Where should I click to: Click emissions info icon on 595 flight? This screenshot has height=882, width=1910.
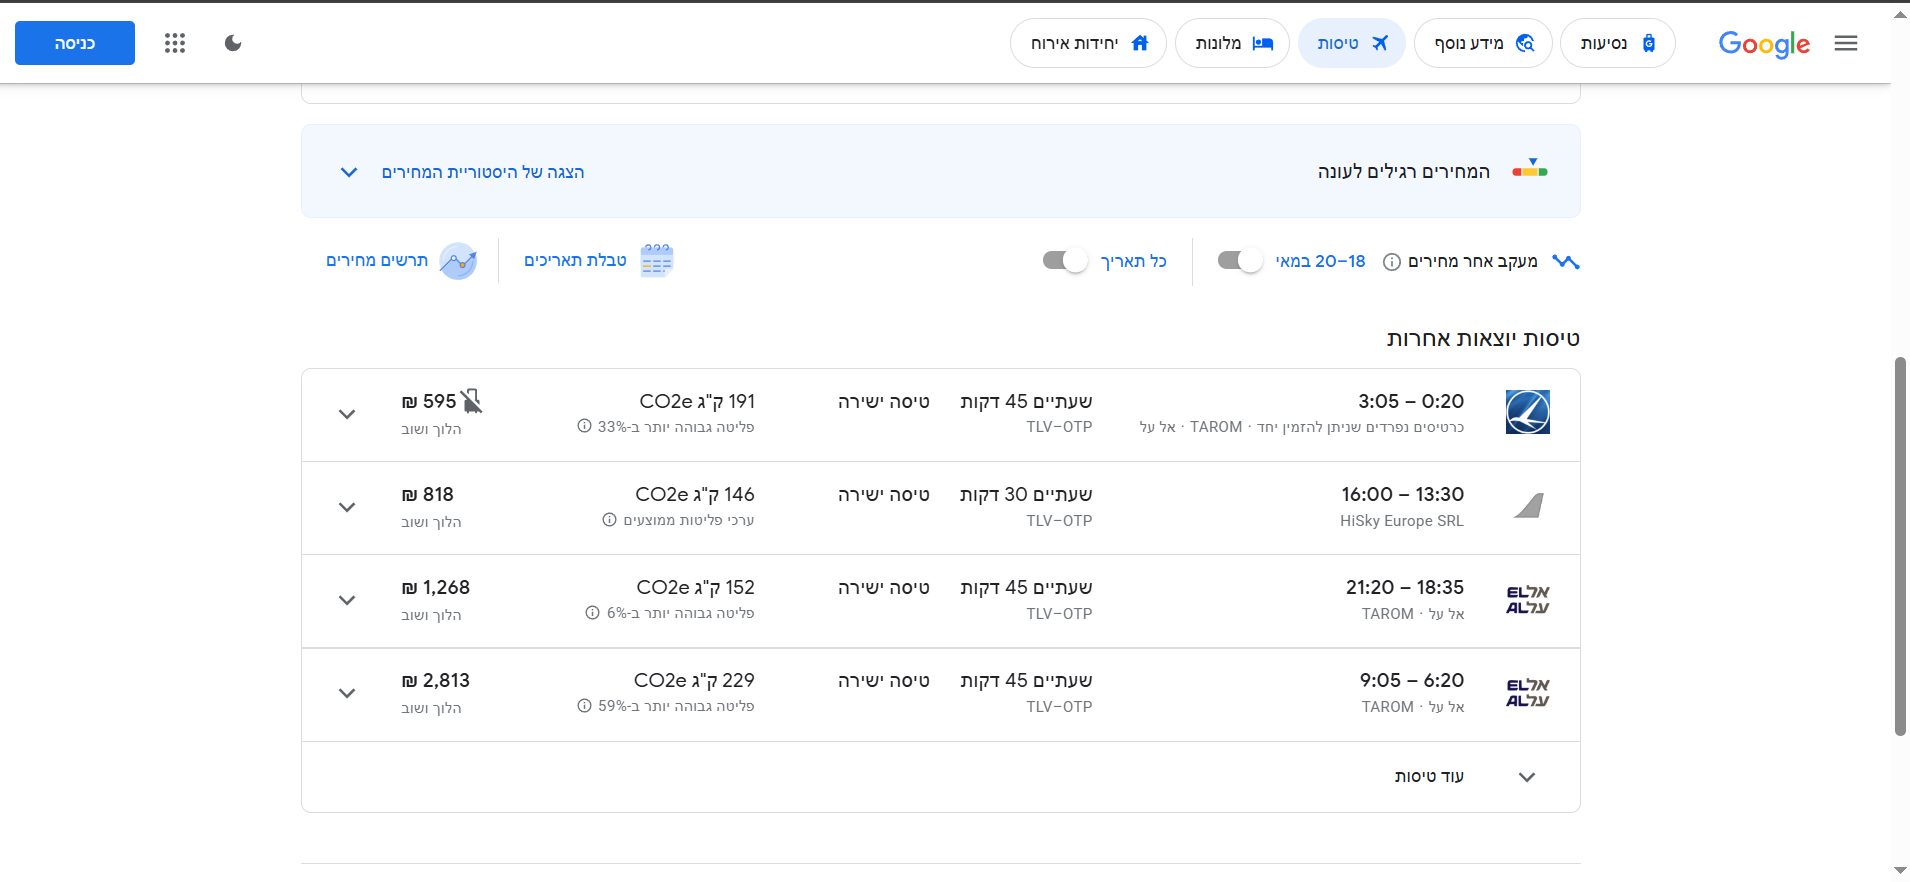(x=584, y=427)
